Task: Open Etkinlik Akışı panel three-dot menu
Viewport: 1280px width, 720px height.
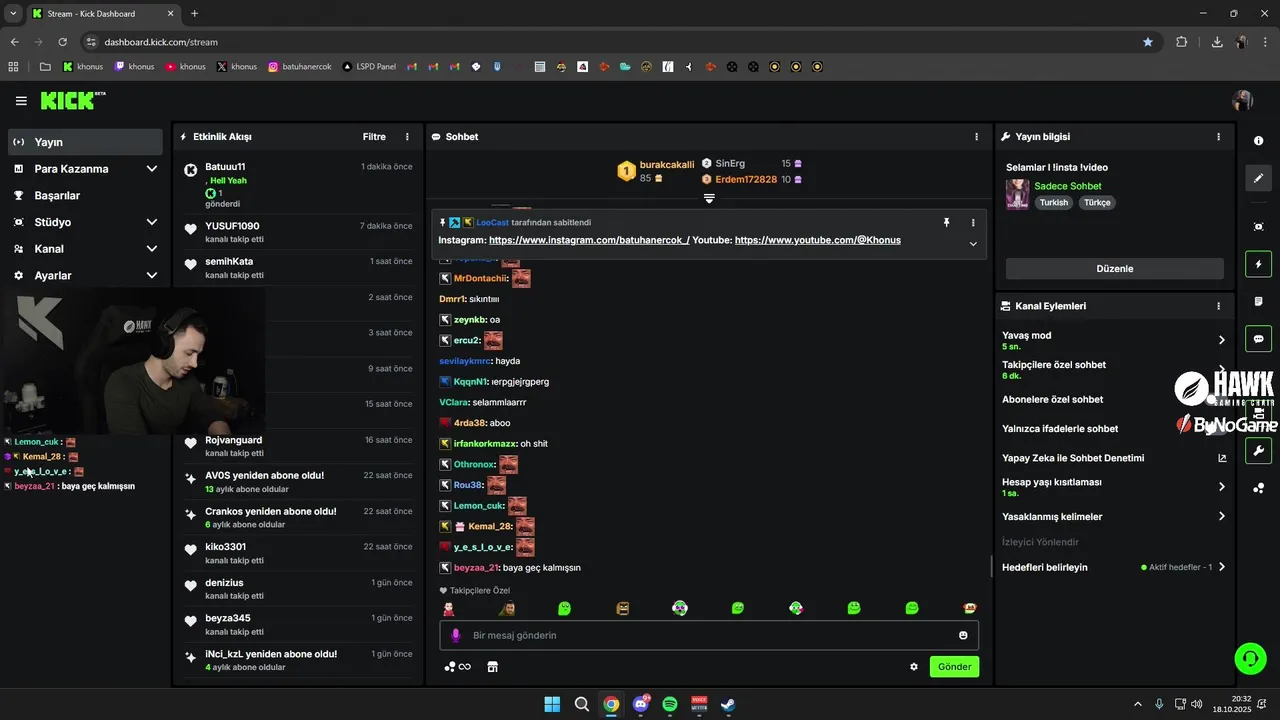Action: coord(407,137)
